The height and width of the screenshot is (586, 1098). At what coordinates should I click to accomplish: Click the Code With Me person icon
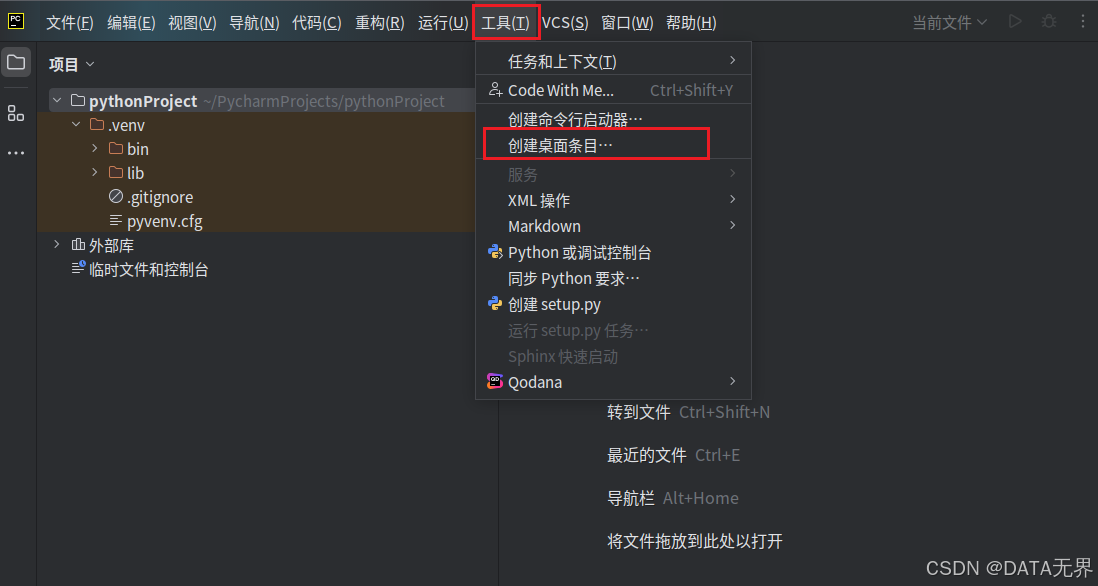point(495,90)
